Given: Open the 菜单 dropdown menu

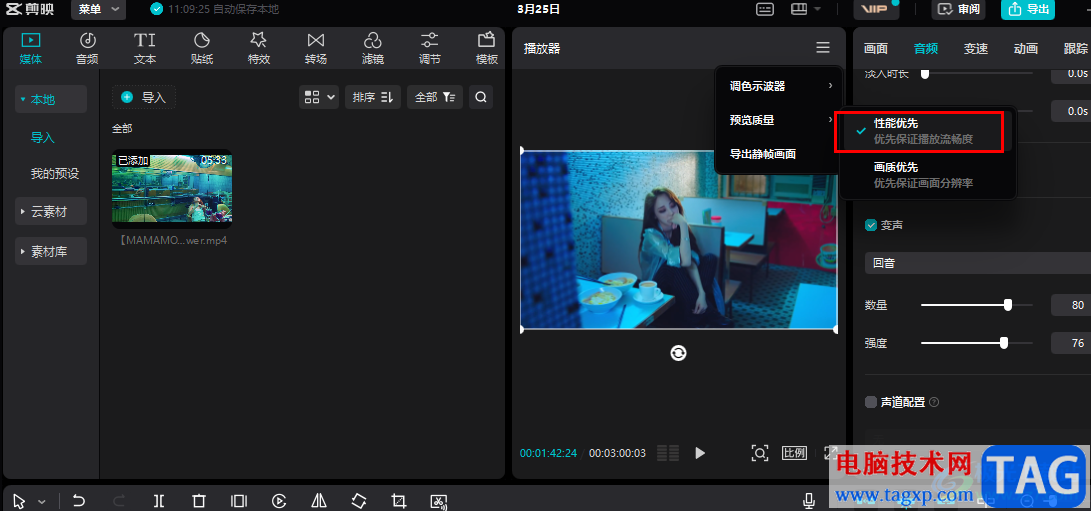Looking at the screenshot, I should tap(98, 9).
